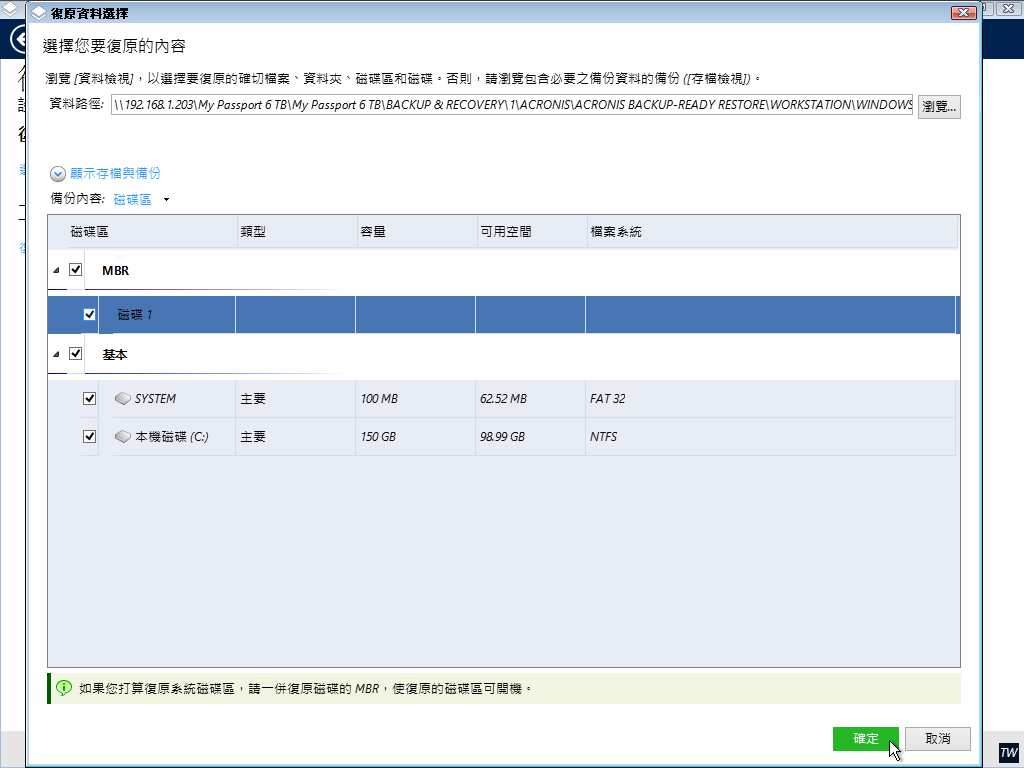Click the chevron icon beside 顯示存檔與備份
The height and width of the screenshot is (768, 1024).
tap(58, 173)
